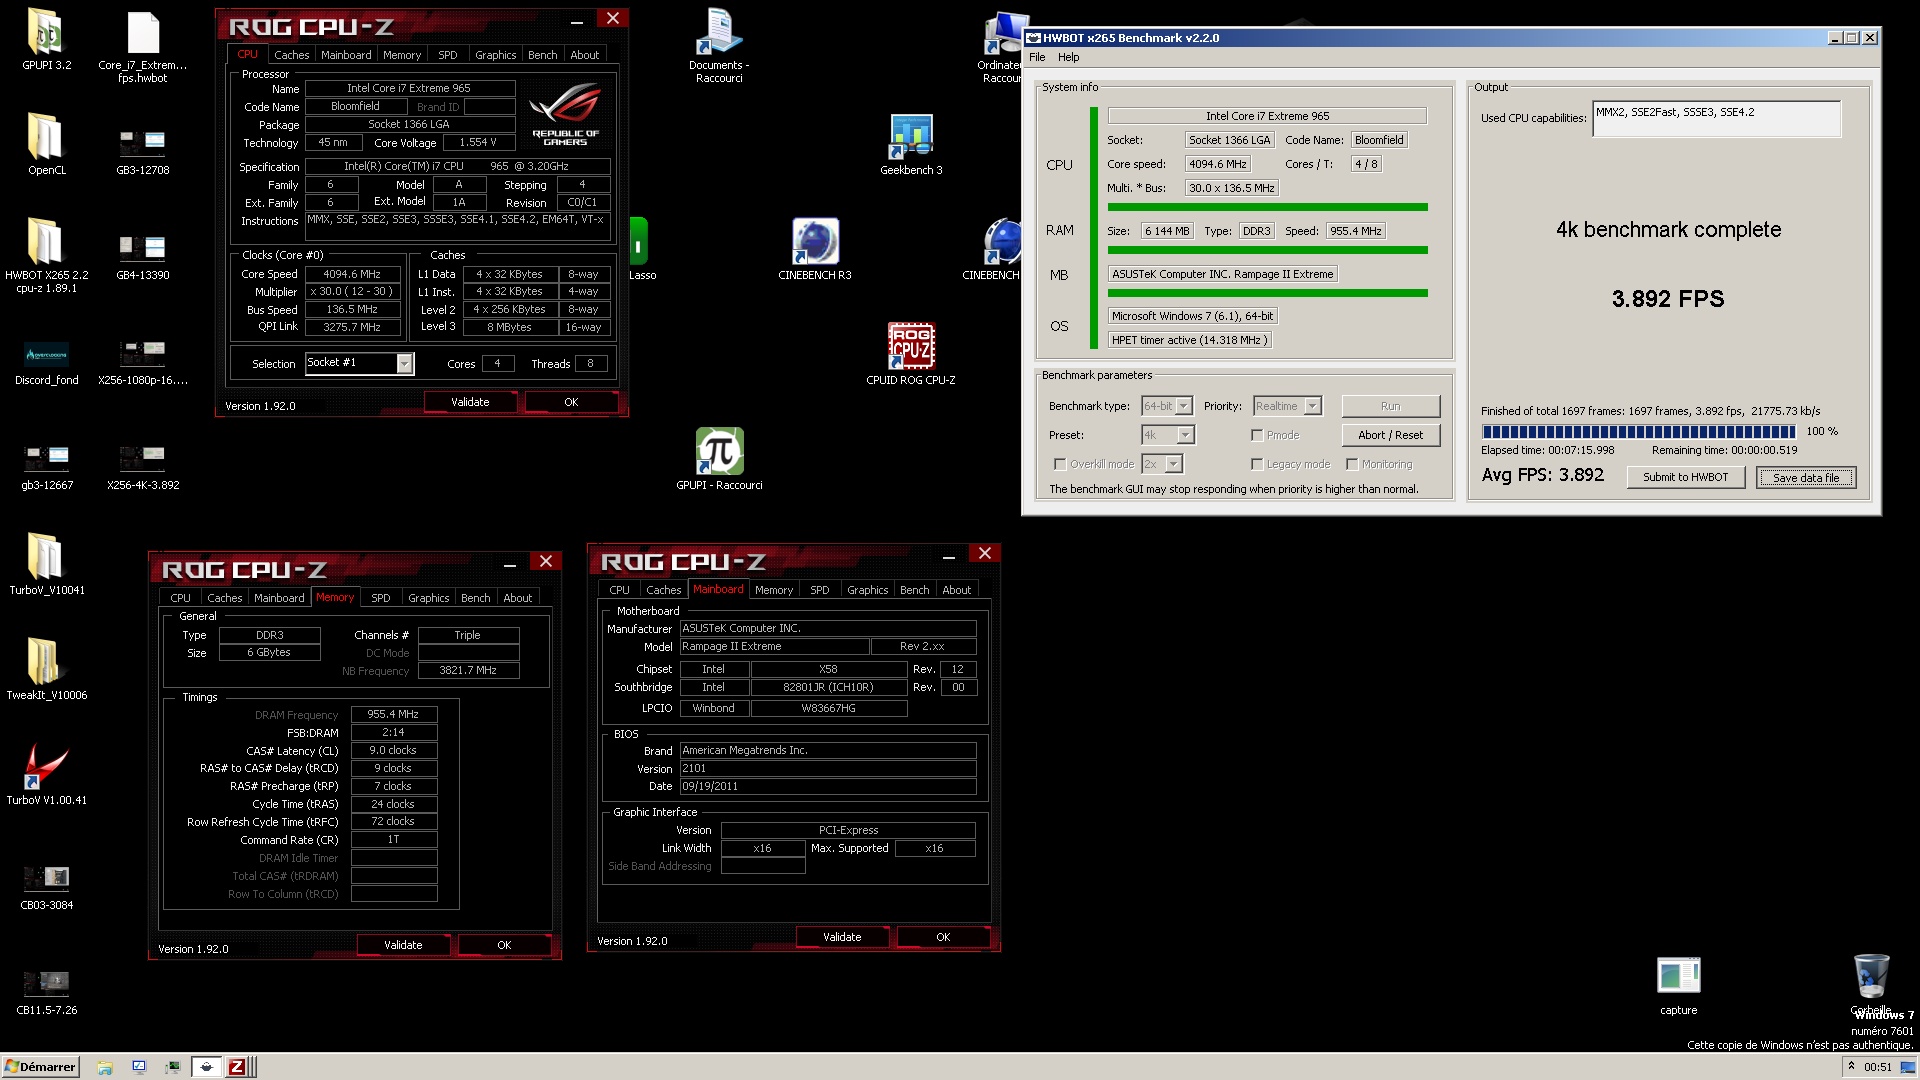Expand the Benchmark type 64-bit dropdown

tap(1184, 406)
